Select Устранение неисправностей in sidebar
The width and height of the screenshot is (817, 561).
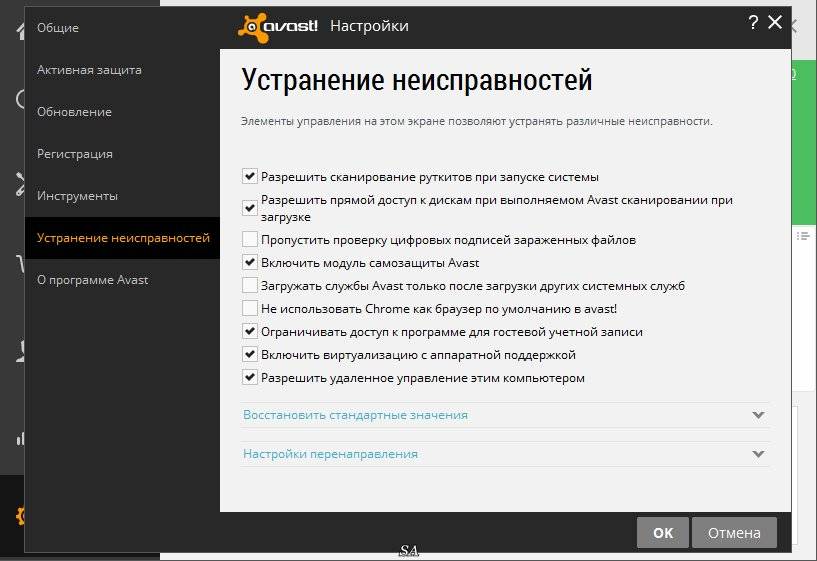coord(123,238)
